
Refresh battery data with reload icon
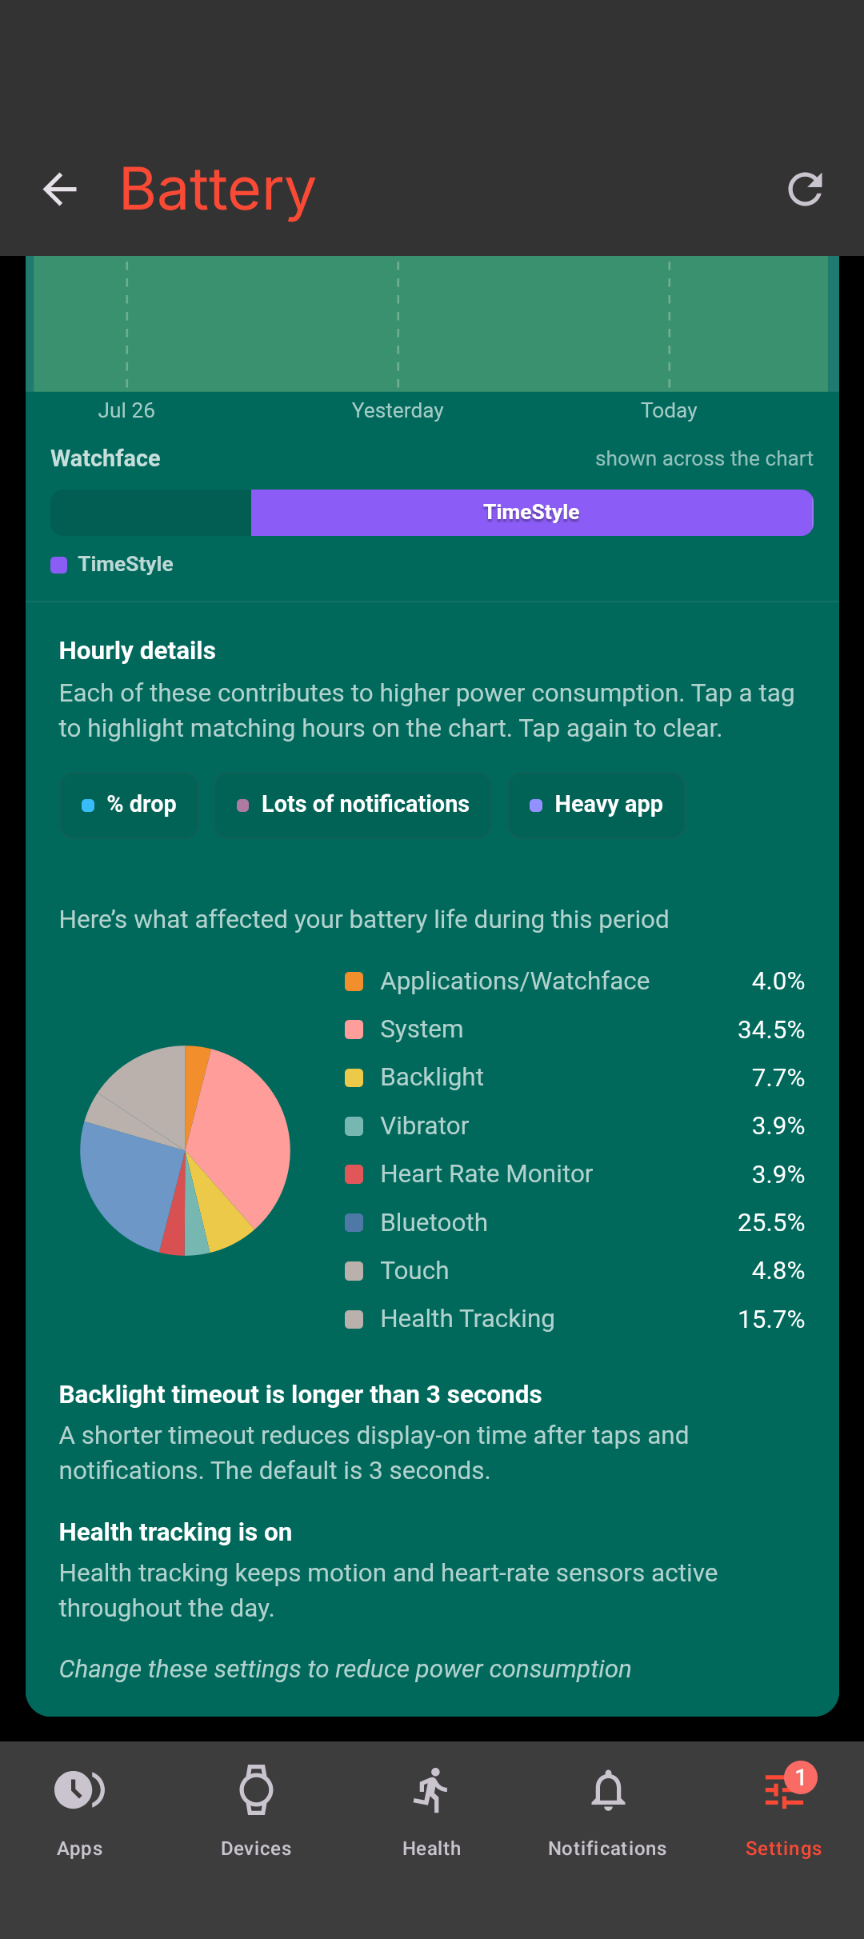tap(805, 189)
